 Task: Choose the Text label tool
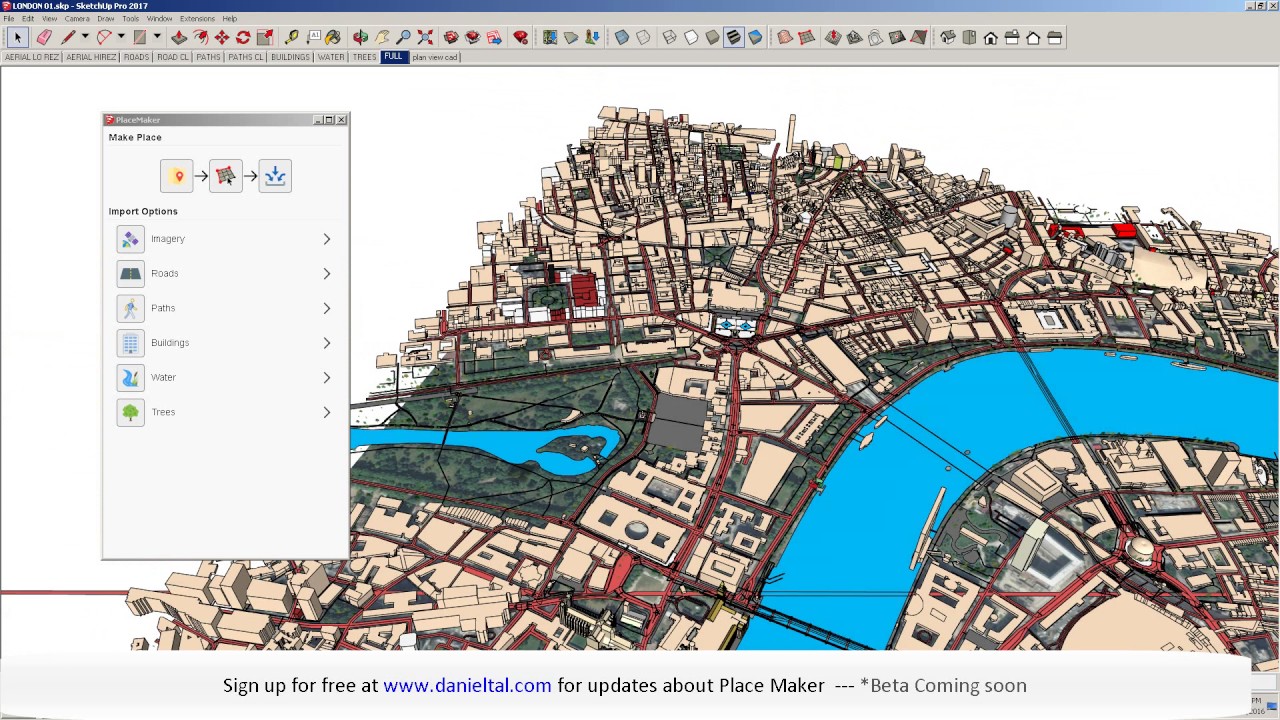(x=314, y=37)
